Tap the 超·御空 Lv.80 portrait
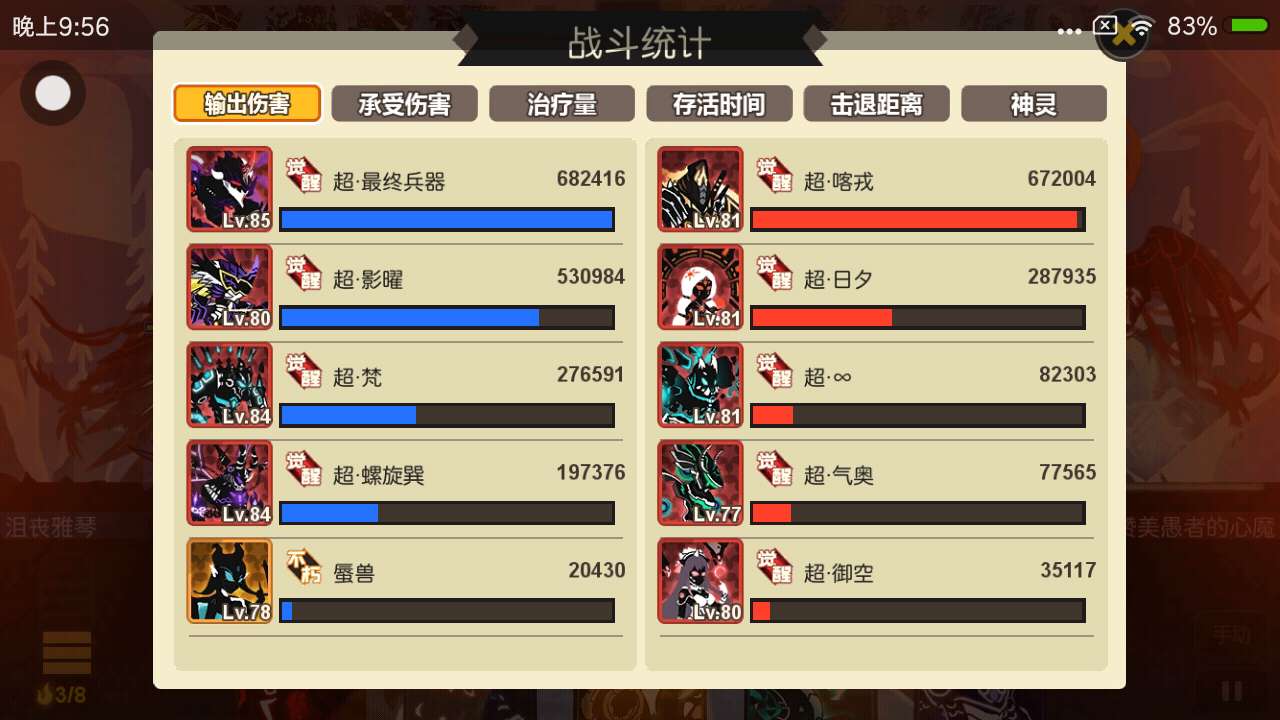The height and width of the screenshot is (720, 1280). click(700, 581)
